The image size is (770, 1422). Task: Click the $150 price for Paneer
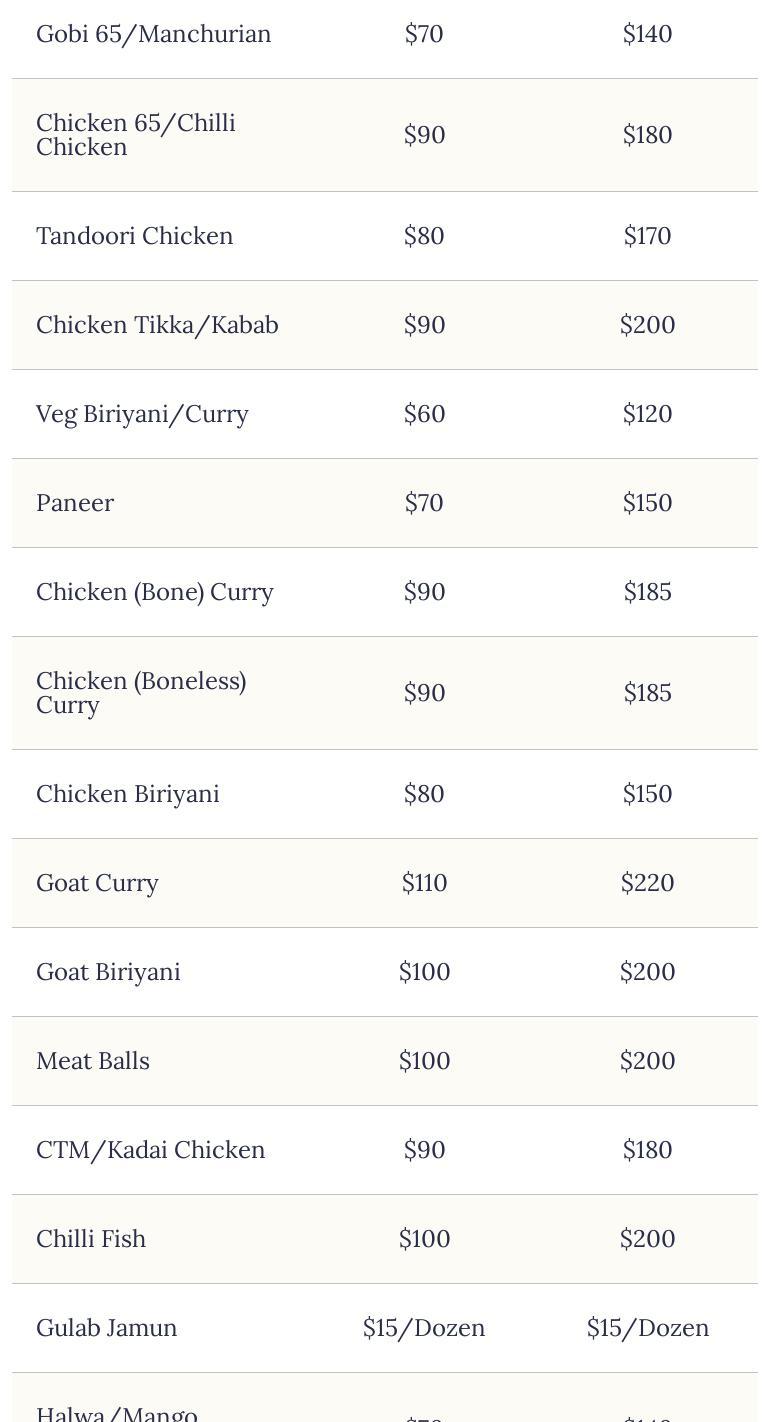[x=647, y=503]
